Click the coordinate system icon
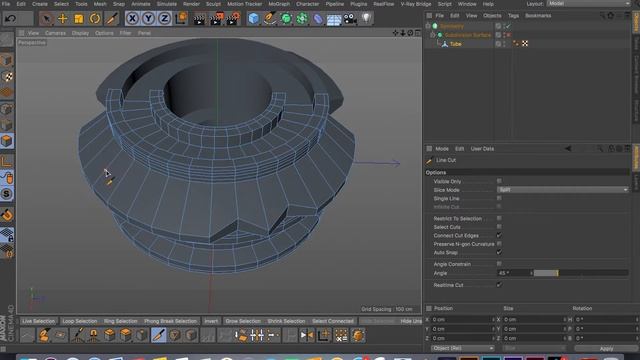Viewport: 640px width, 360px height. coord(181,18)
